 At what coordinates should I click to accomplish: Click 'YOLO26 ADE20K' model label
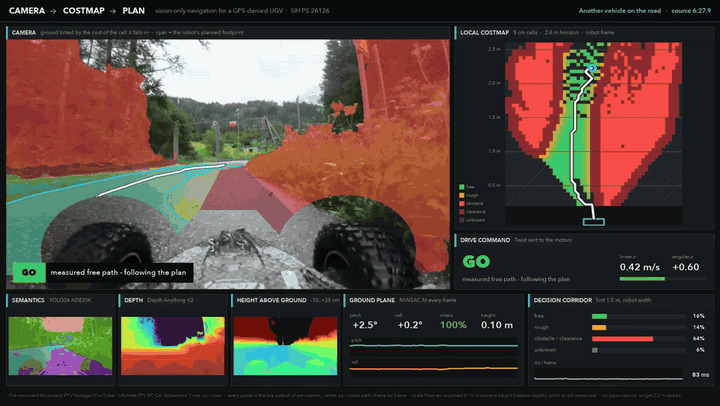tap(70, 300)
